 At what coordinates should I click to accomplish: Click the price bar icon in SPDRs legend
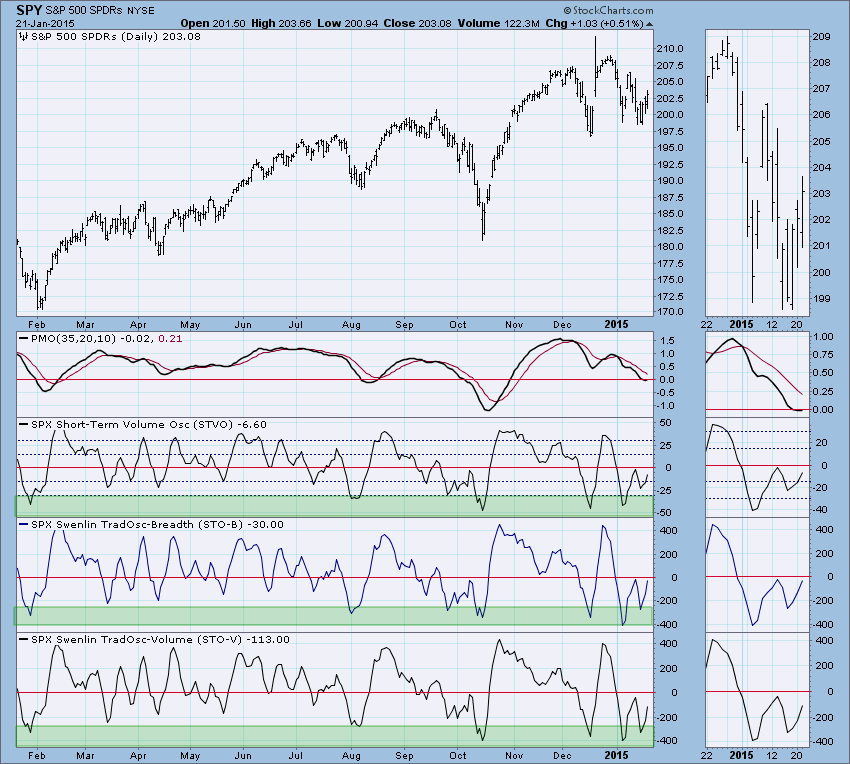23,37
